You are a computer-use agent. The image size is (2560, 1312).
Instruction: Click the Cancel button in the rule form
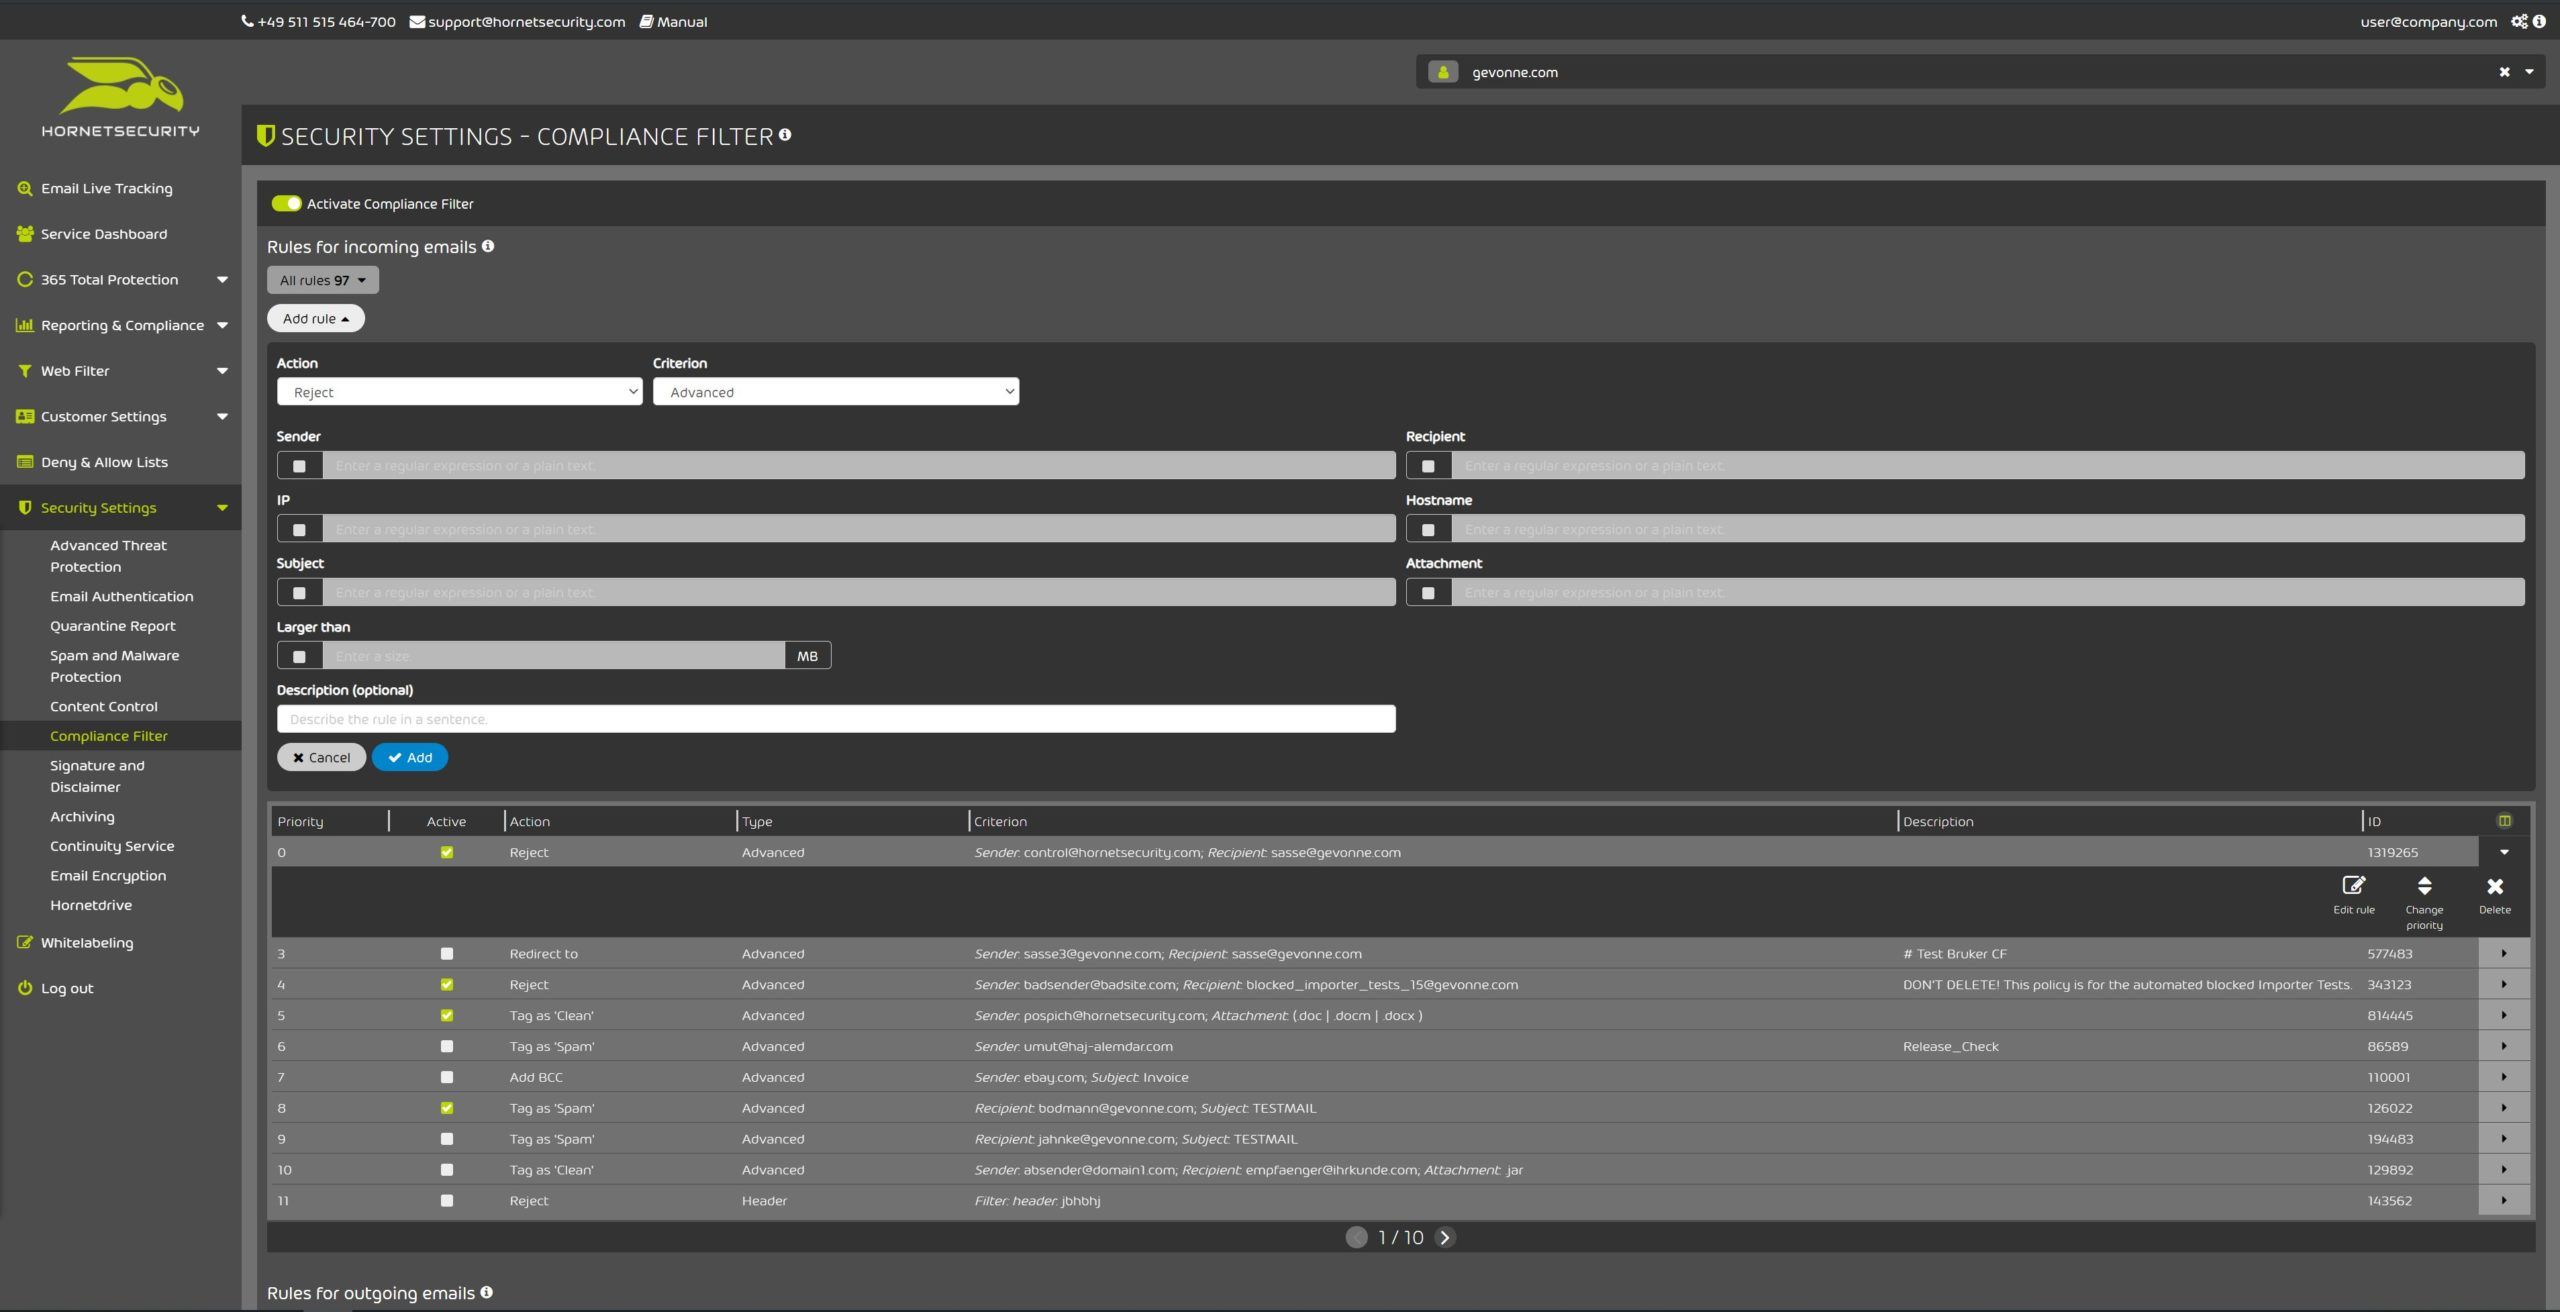(x=321, y=756)
